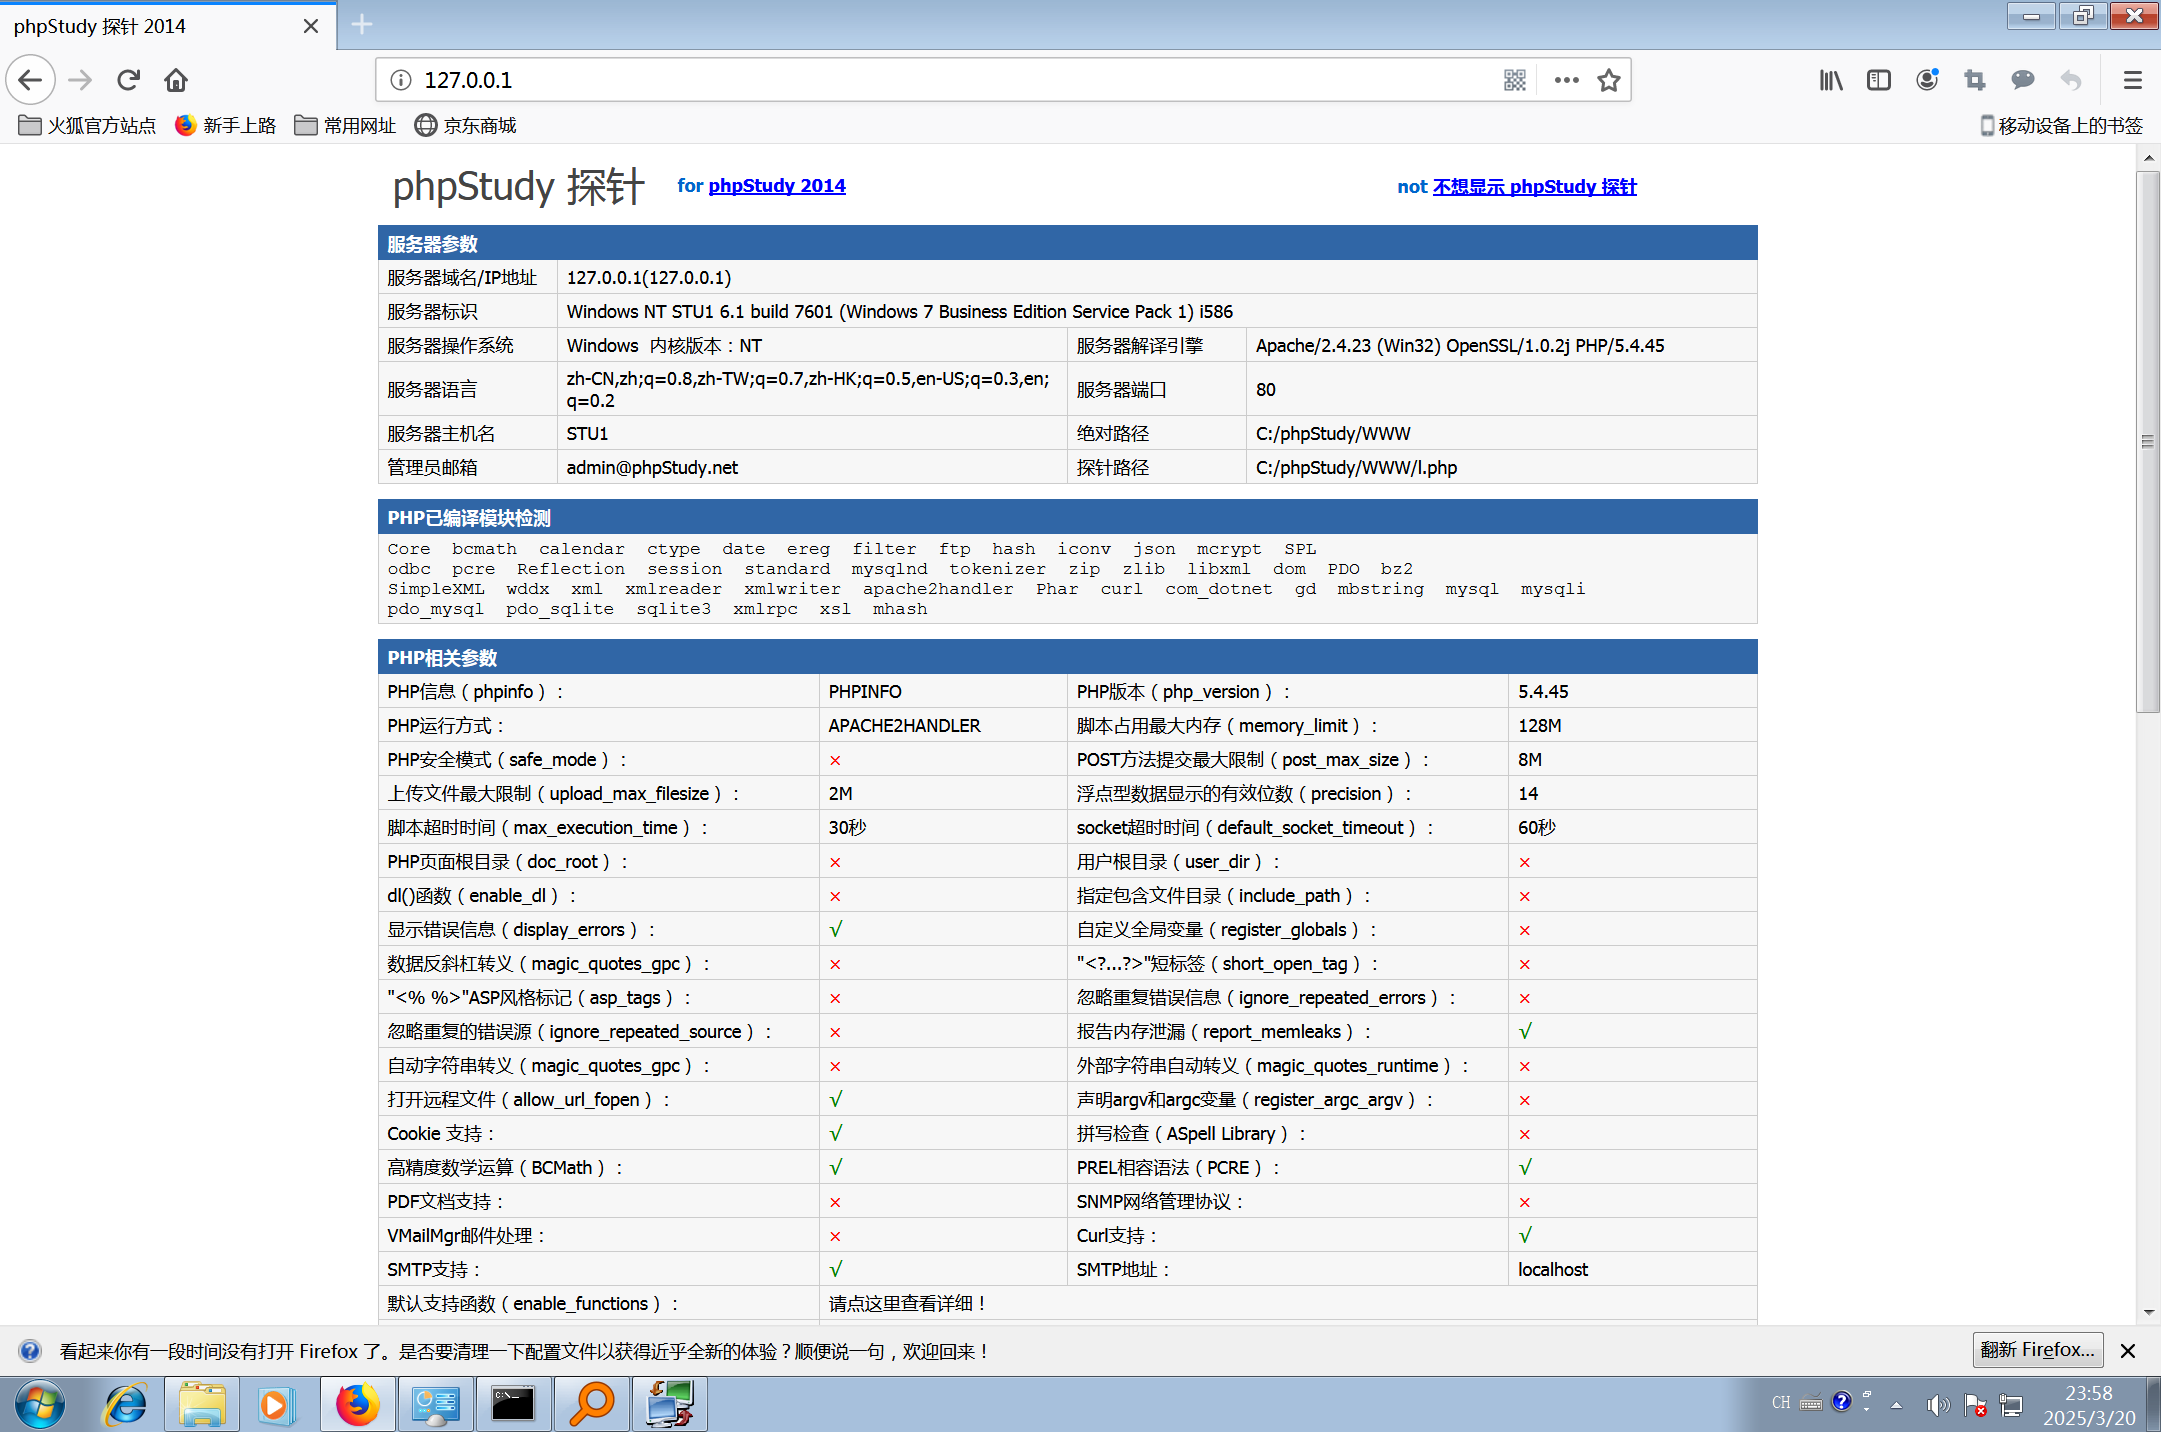Viewport: 2161px width, 1432px height.
Task: Click the 翻新 Firefox button
Action: (x=2037, y=1350)
